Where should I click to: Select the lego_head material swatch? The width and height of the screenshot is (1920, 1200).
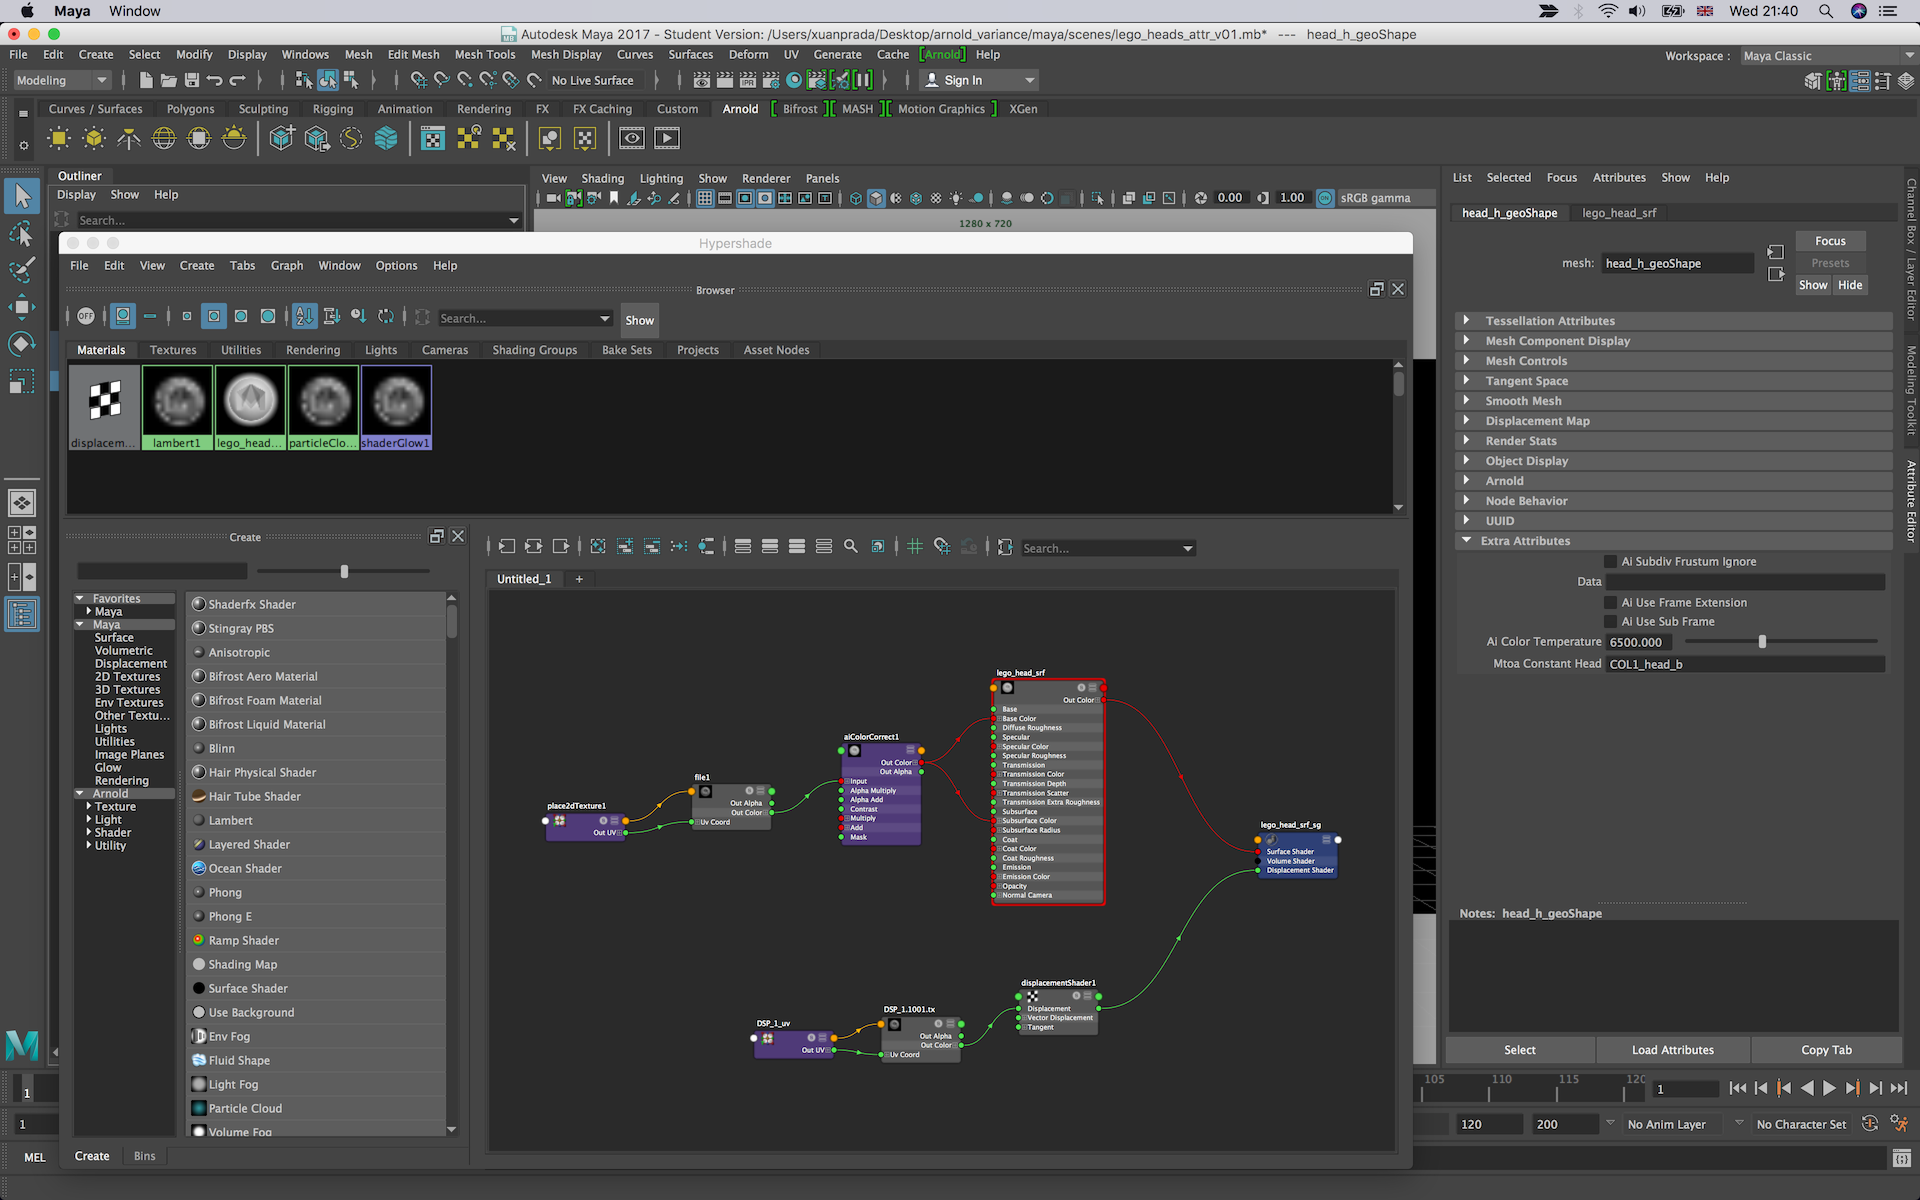coord(250,407)
